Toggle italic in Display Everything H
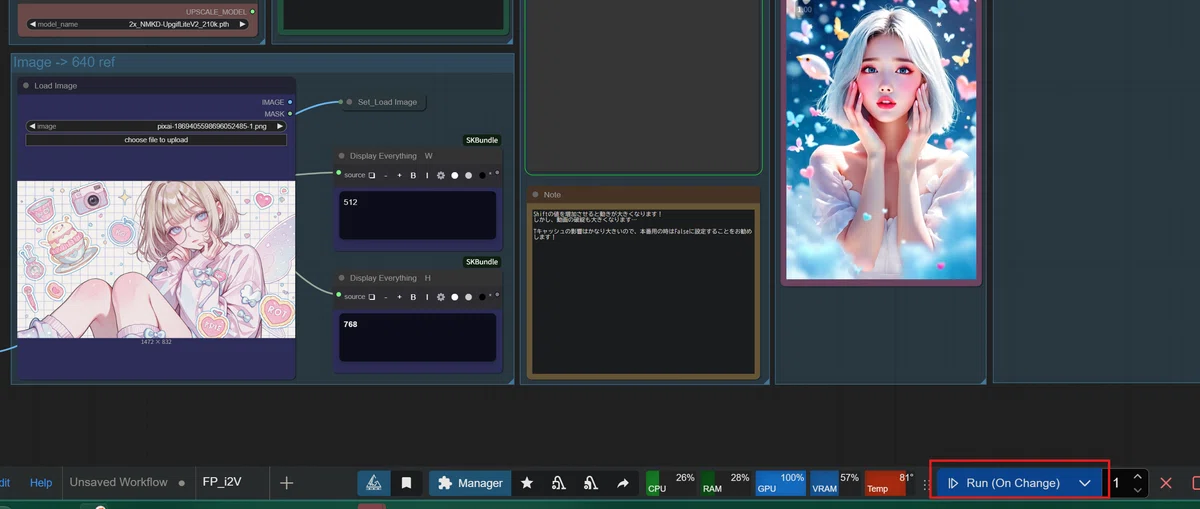 426,297
